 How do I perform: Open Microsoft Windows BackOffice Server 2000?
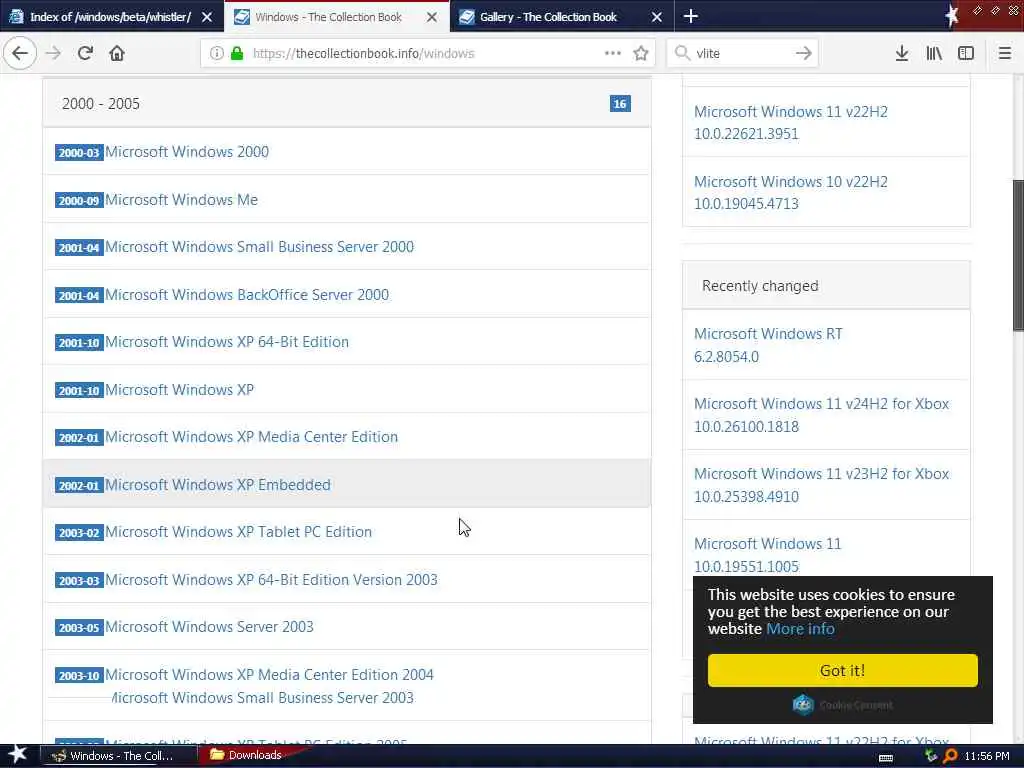click(x=247, y=295)
